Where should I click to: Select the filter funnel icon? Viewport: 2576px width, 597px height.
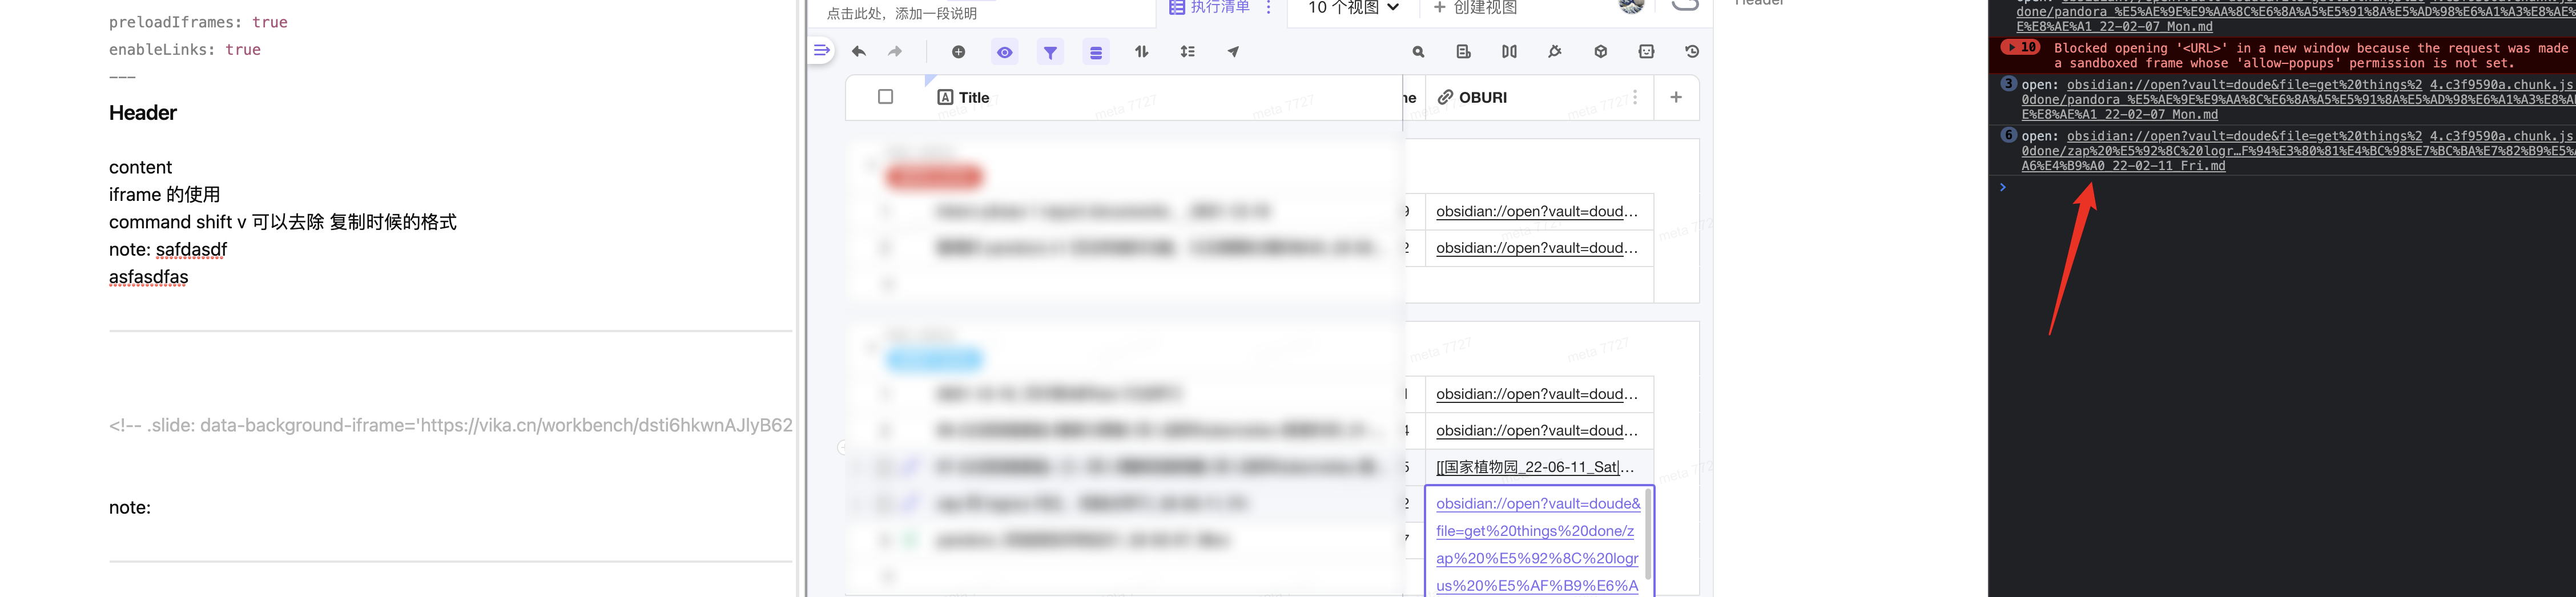(x=1049, y=51)
